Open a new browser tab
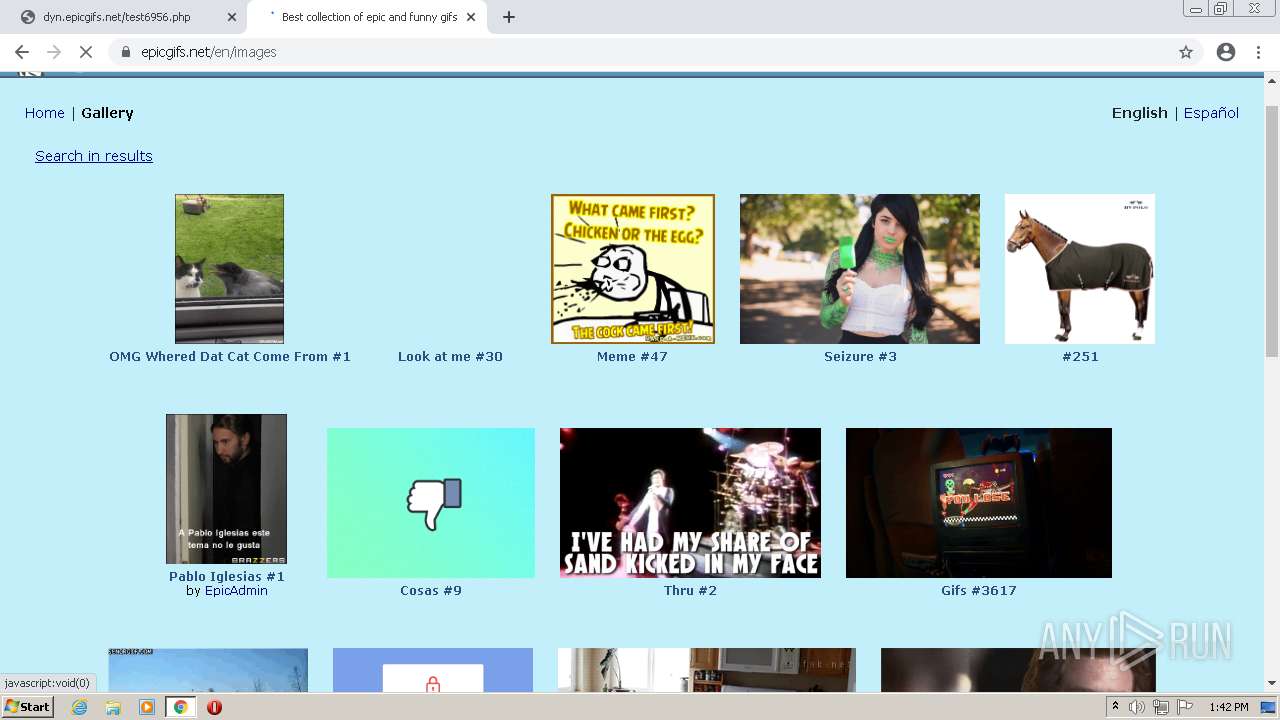This screenshot has height=720, width=1280. pyautogui.click(x=509, y=17)
